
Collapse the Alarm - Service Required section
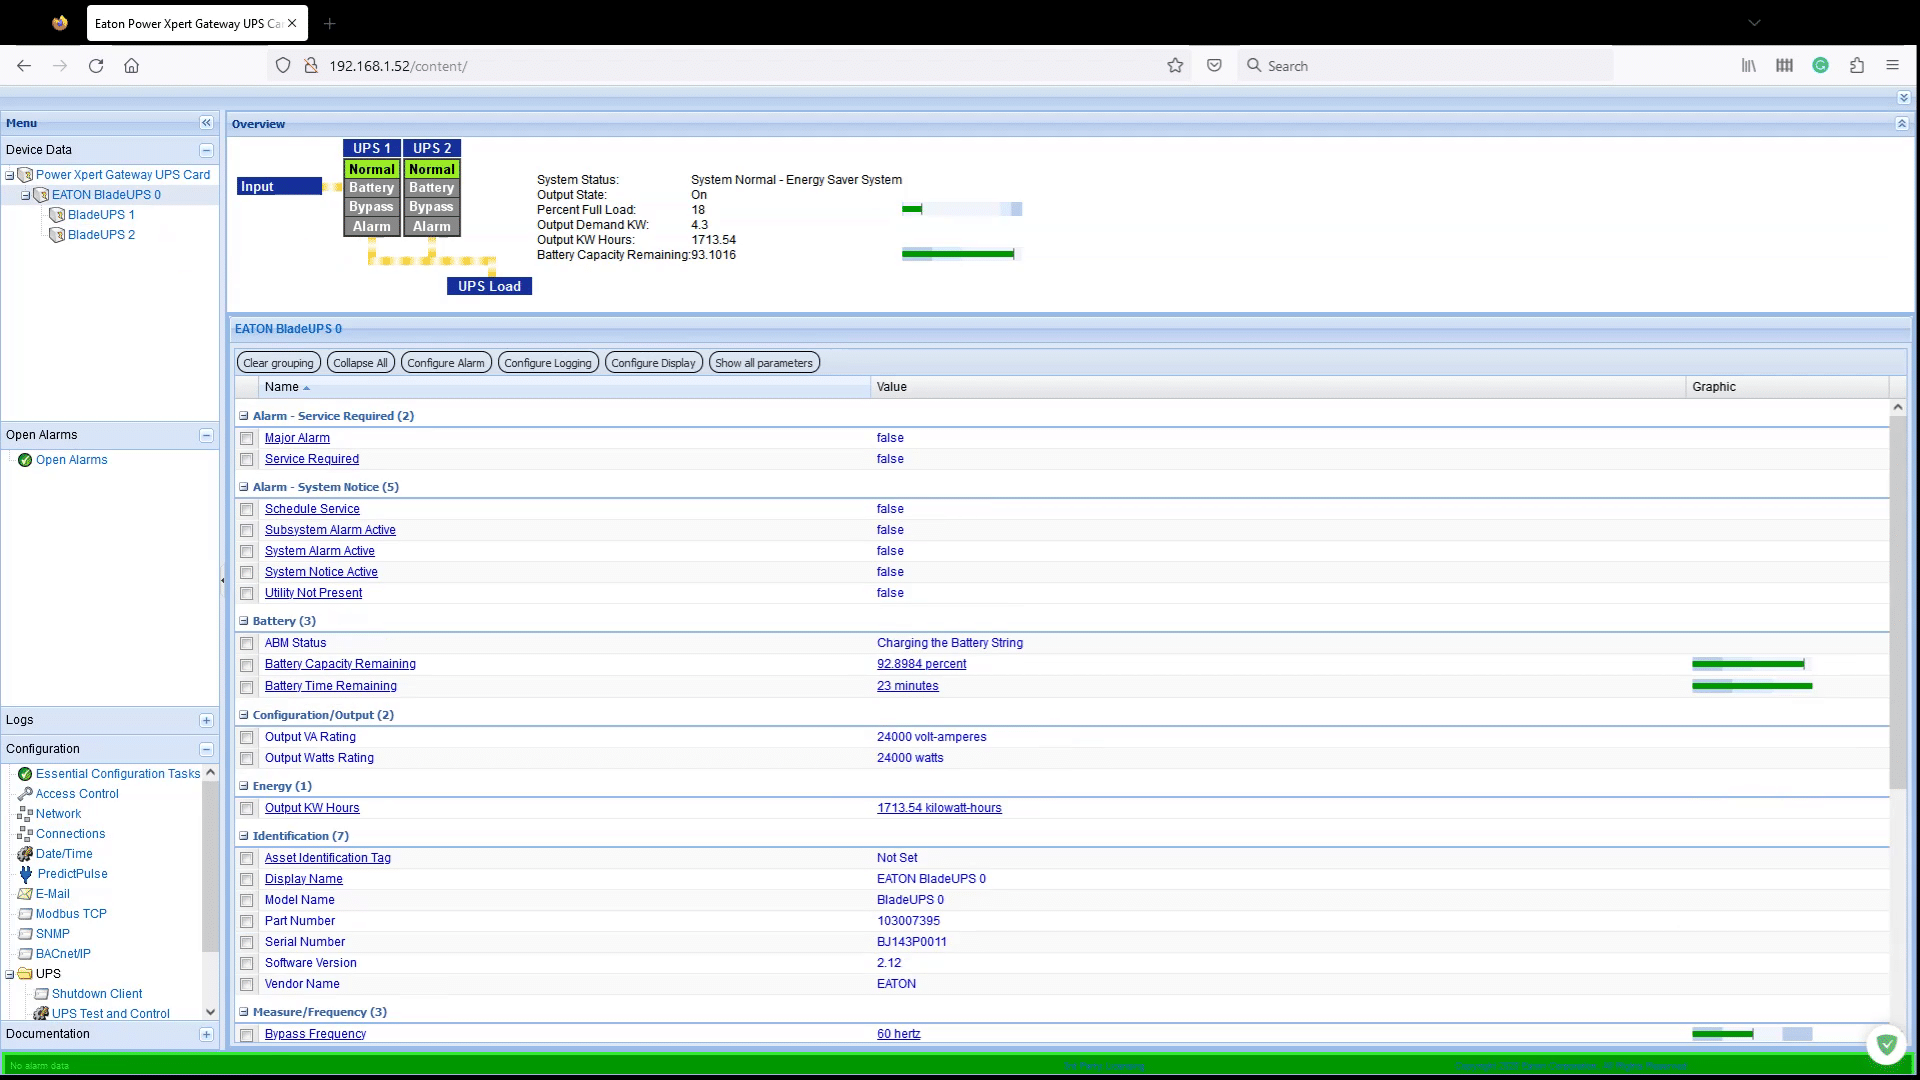pyautogui.click(x=243, y=414)
